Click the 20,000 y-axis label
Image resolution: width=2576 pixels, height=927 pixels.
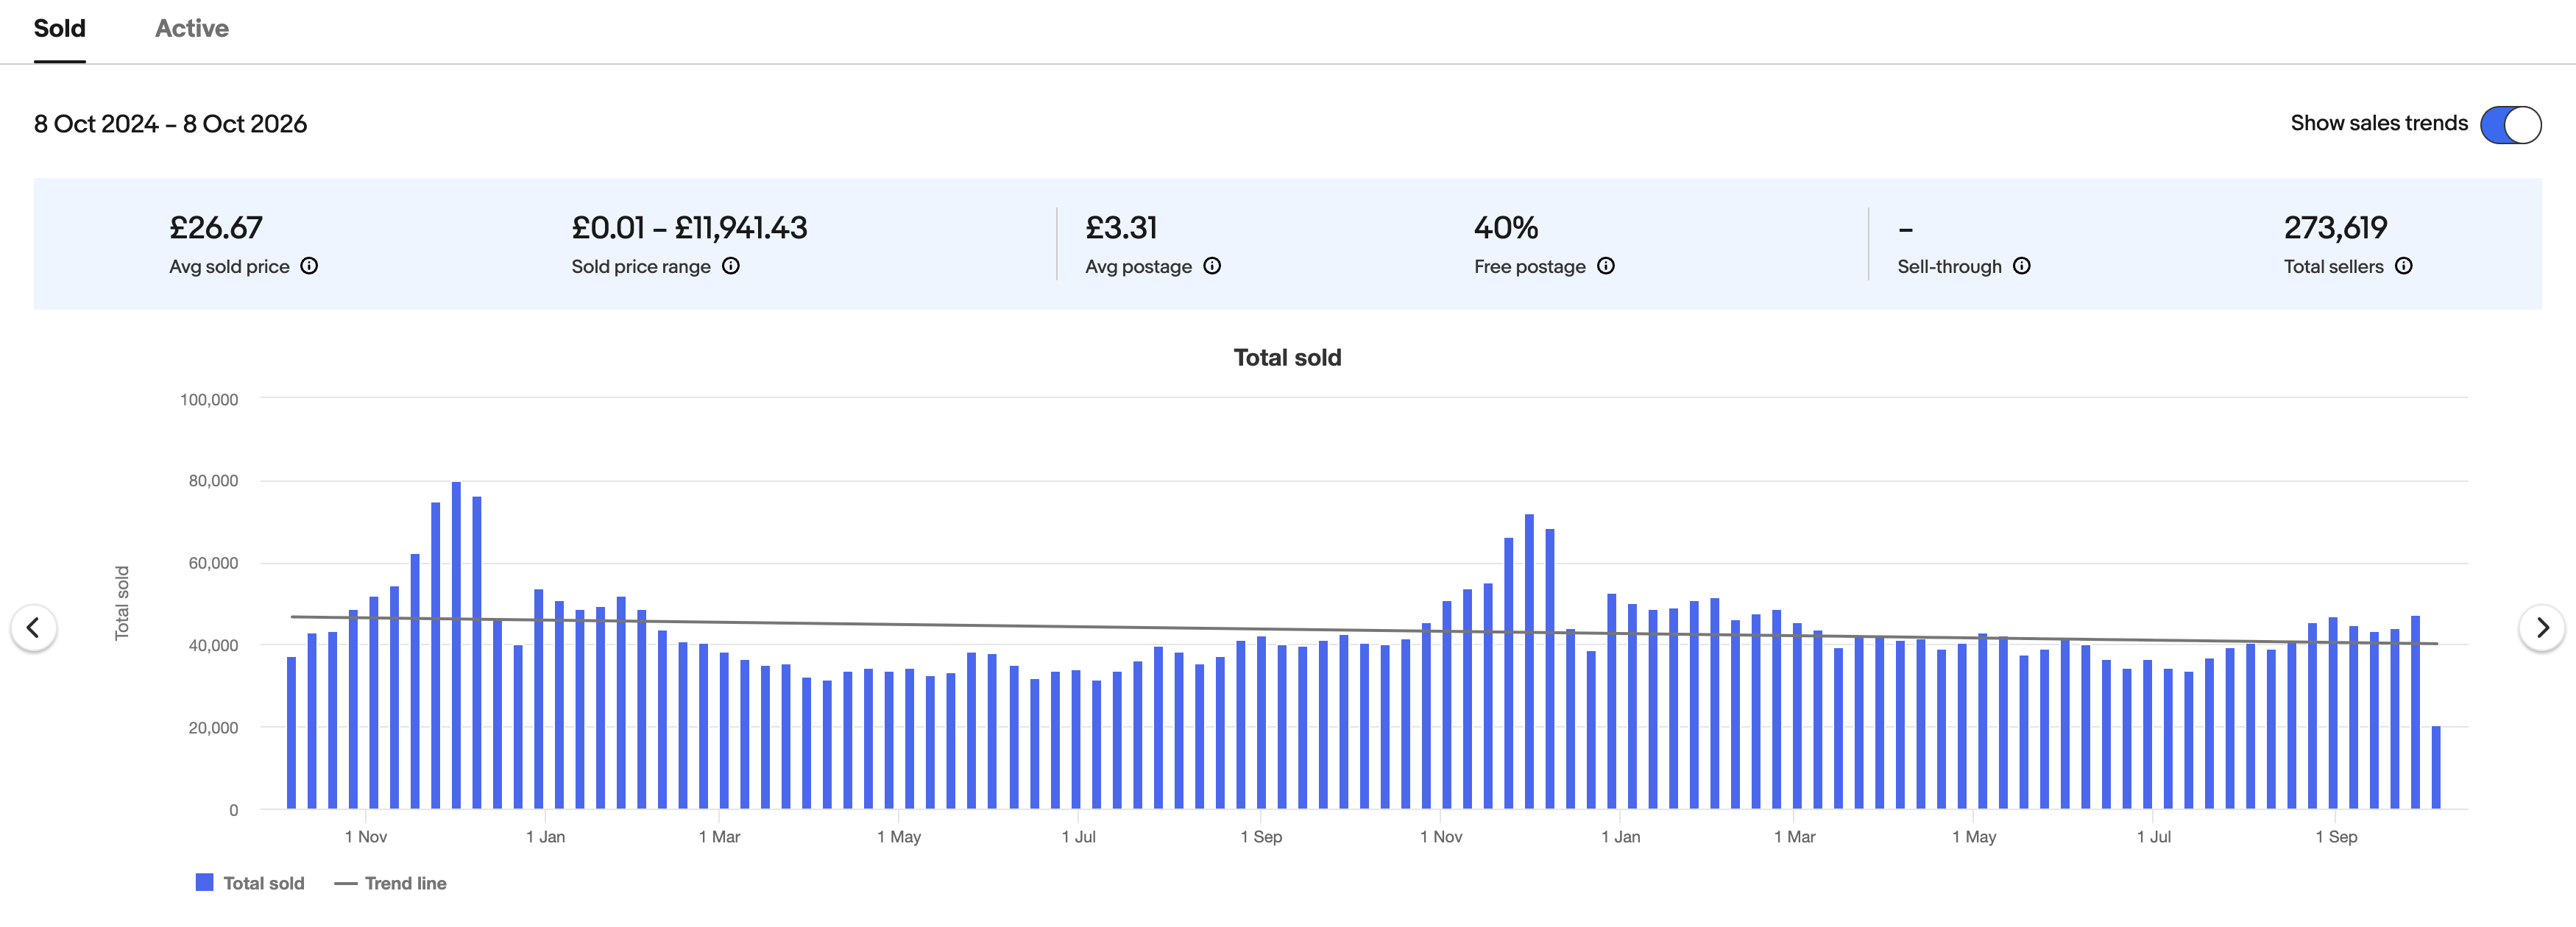(x=213, y=728)
